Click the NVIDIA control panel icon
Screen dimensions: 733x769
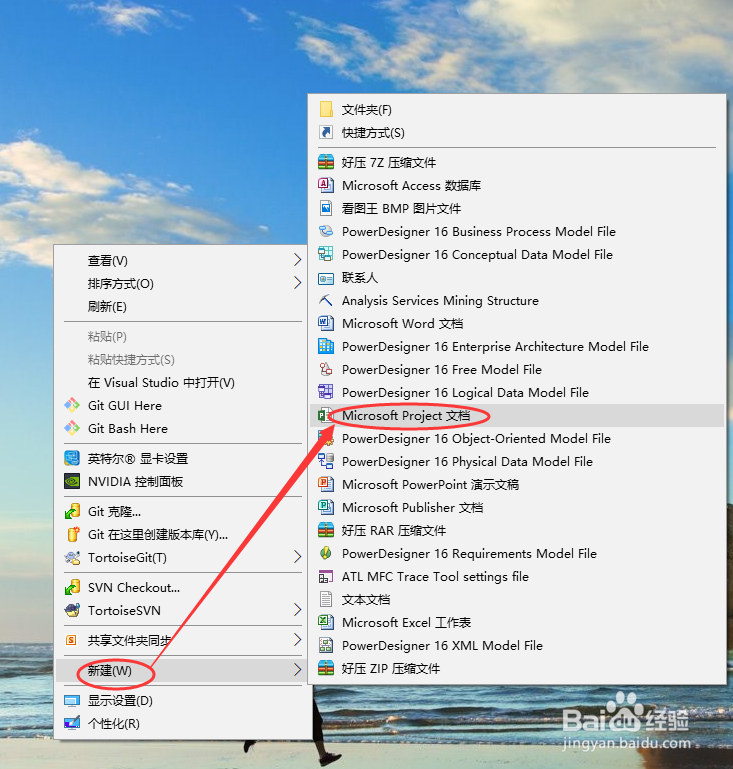coord(72,482)
